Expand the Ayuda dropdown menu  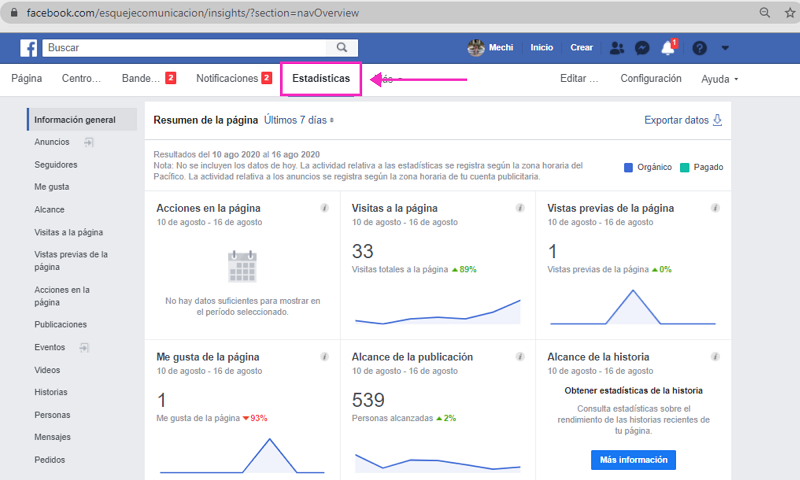coord(719,79)
